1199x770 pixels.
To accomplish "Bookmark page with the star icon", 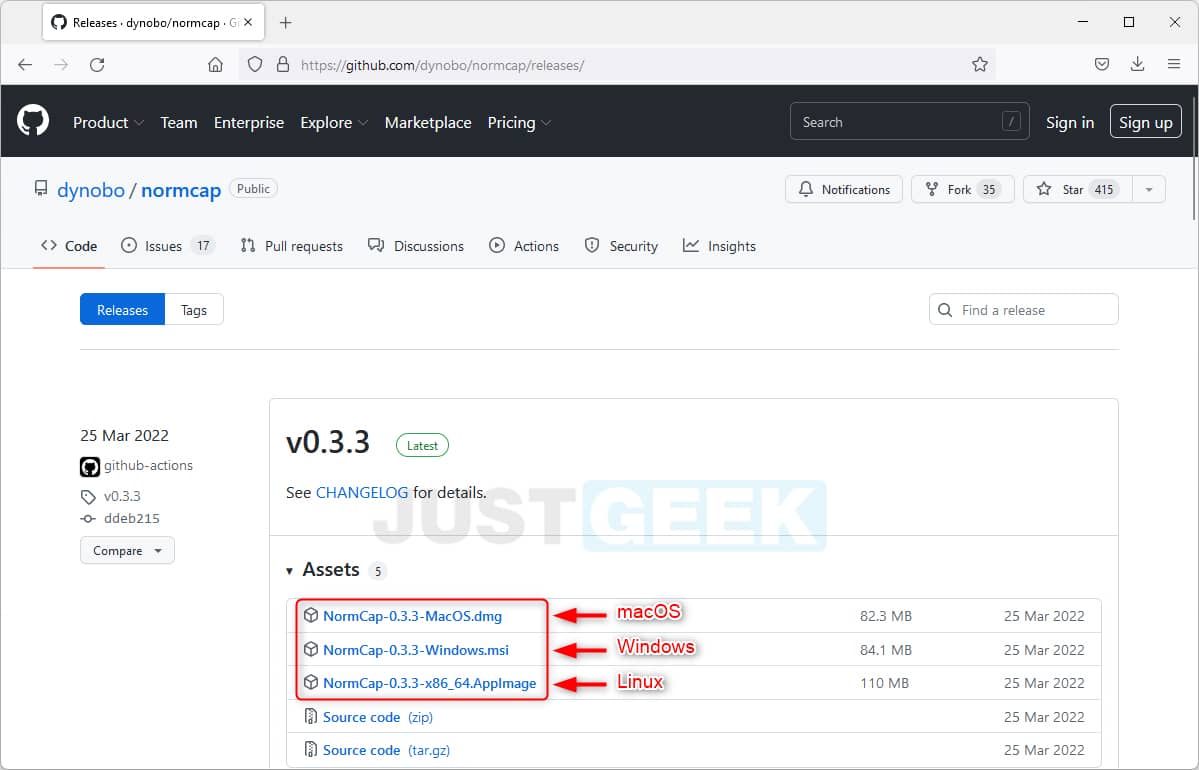I will (x=980, y=65).
